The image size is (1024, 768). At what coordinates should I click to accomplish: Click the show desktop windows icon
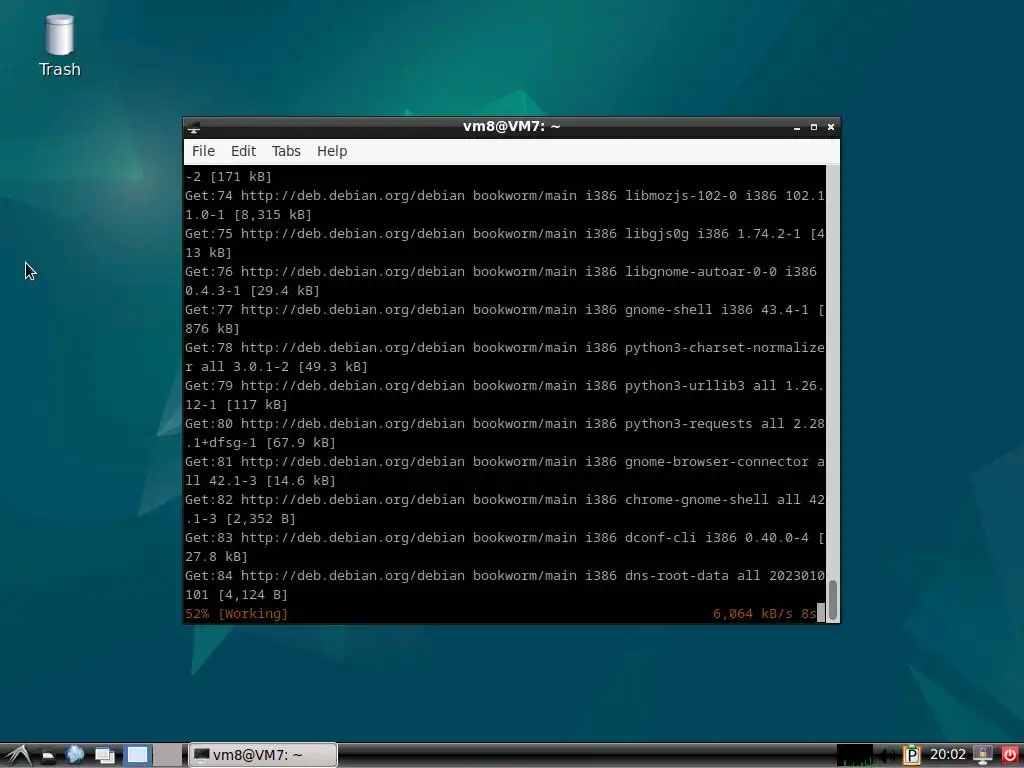coord(105,756)
